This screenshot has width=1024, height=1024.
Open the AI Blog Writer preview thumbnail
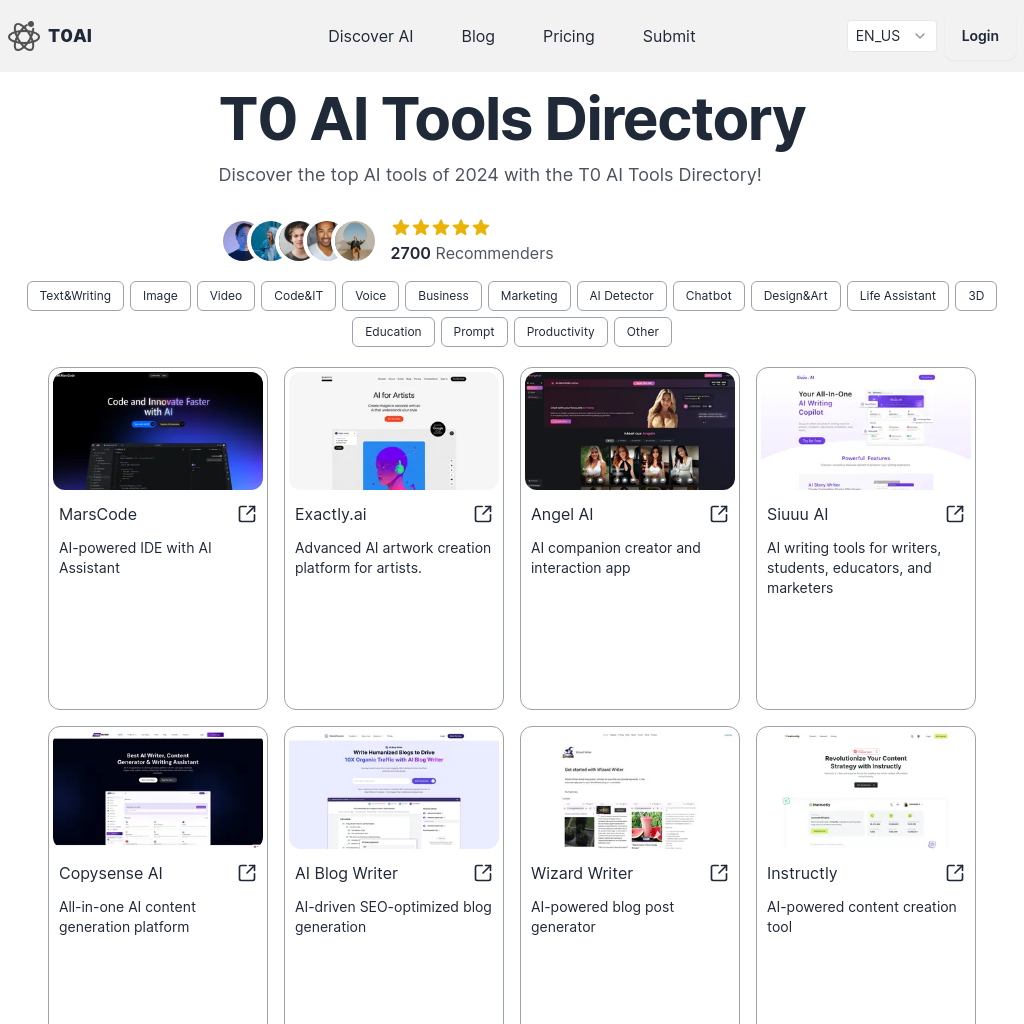click(394, 790)
